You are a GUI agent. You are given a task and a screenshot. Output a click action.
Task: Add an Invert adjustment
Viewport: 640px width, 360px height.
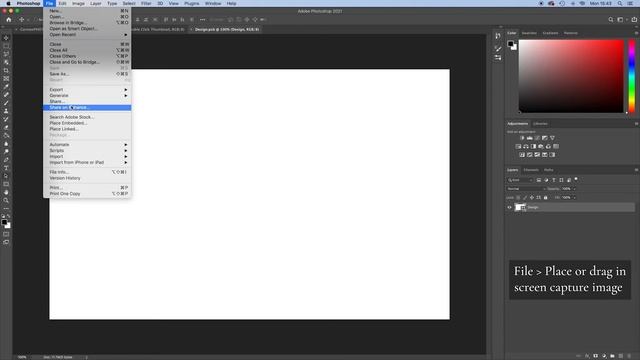click(522, 155)
